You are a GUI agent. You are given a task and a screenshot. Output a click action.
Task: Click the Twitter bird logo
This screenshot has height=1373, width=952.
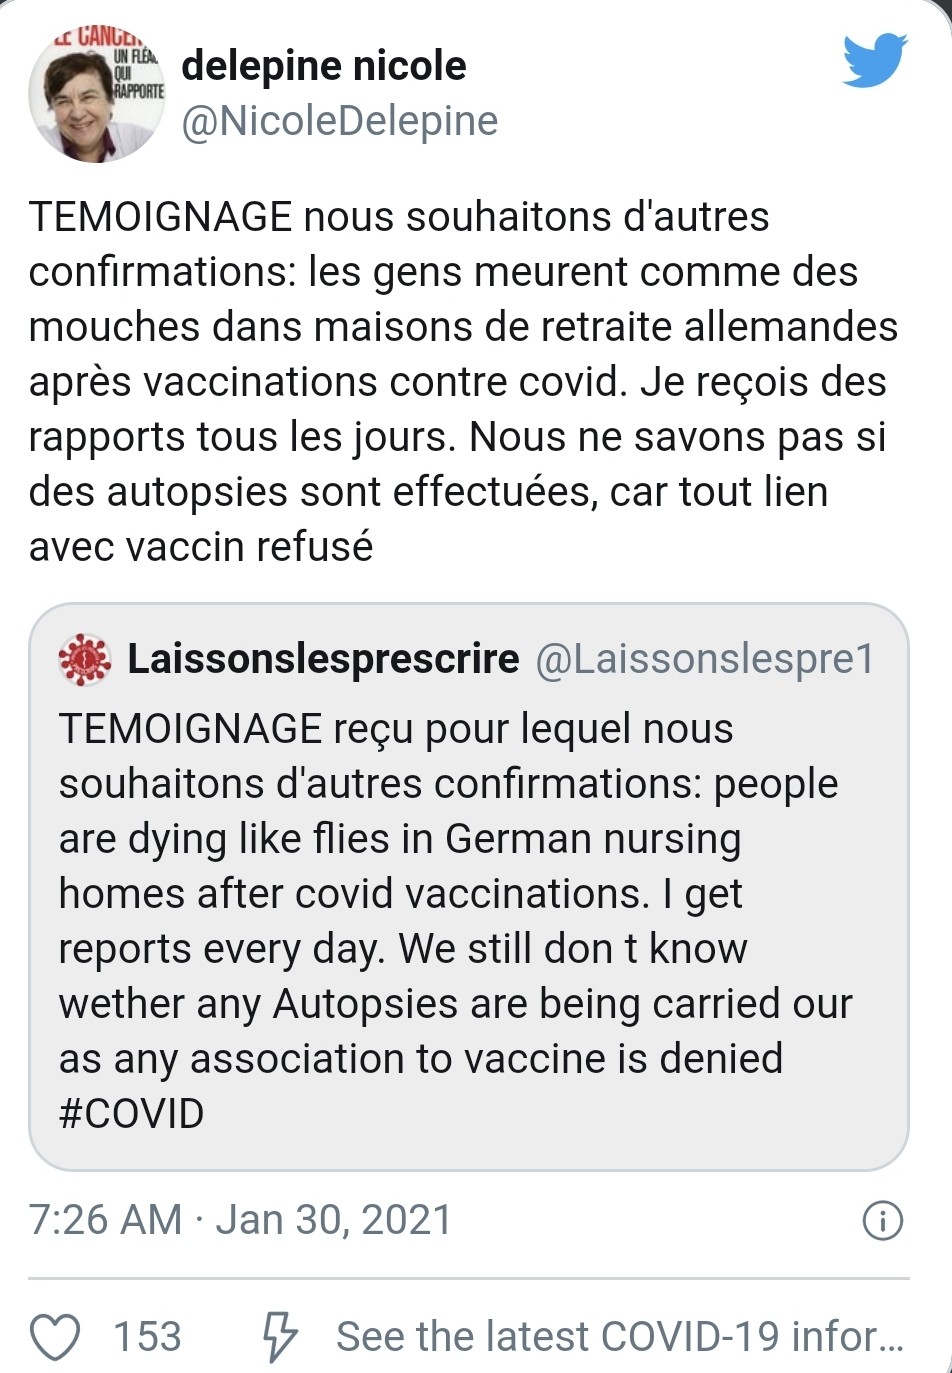pos(874,60)
